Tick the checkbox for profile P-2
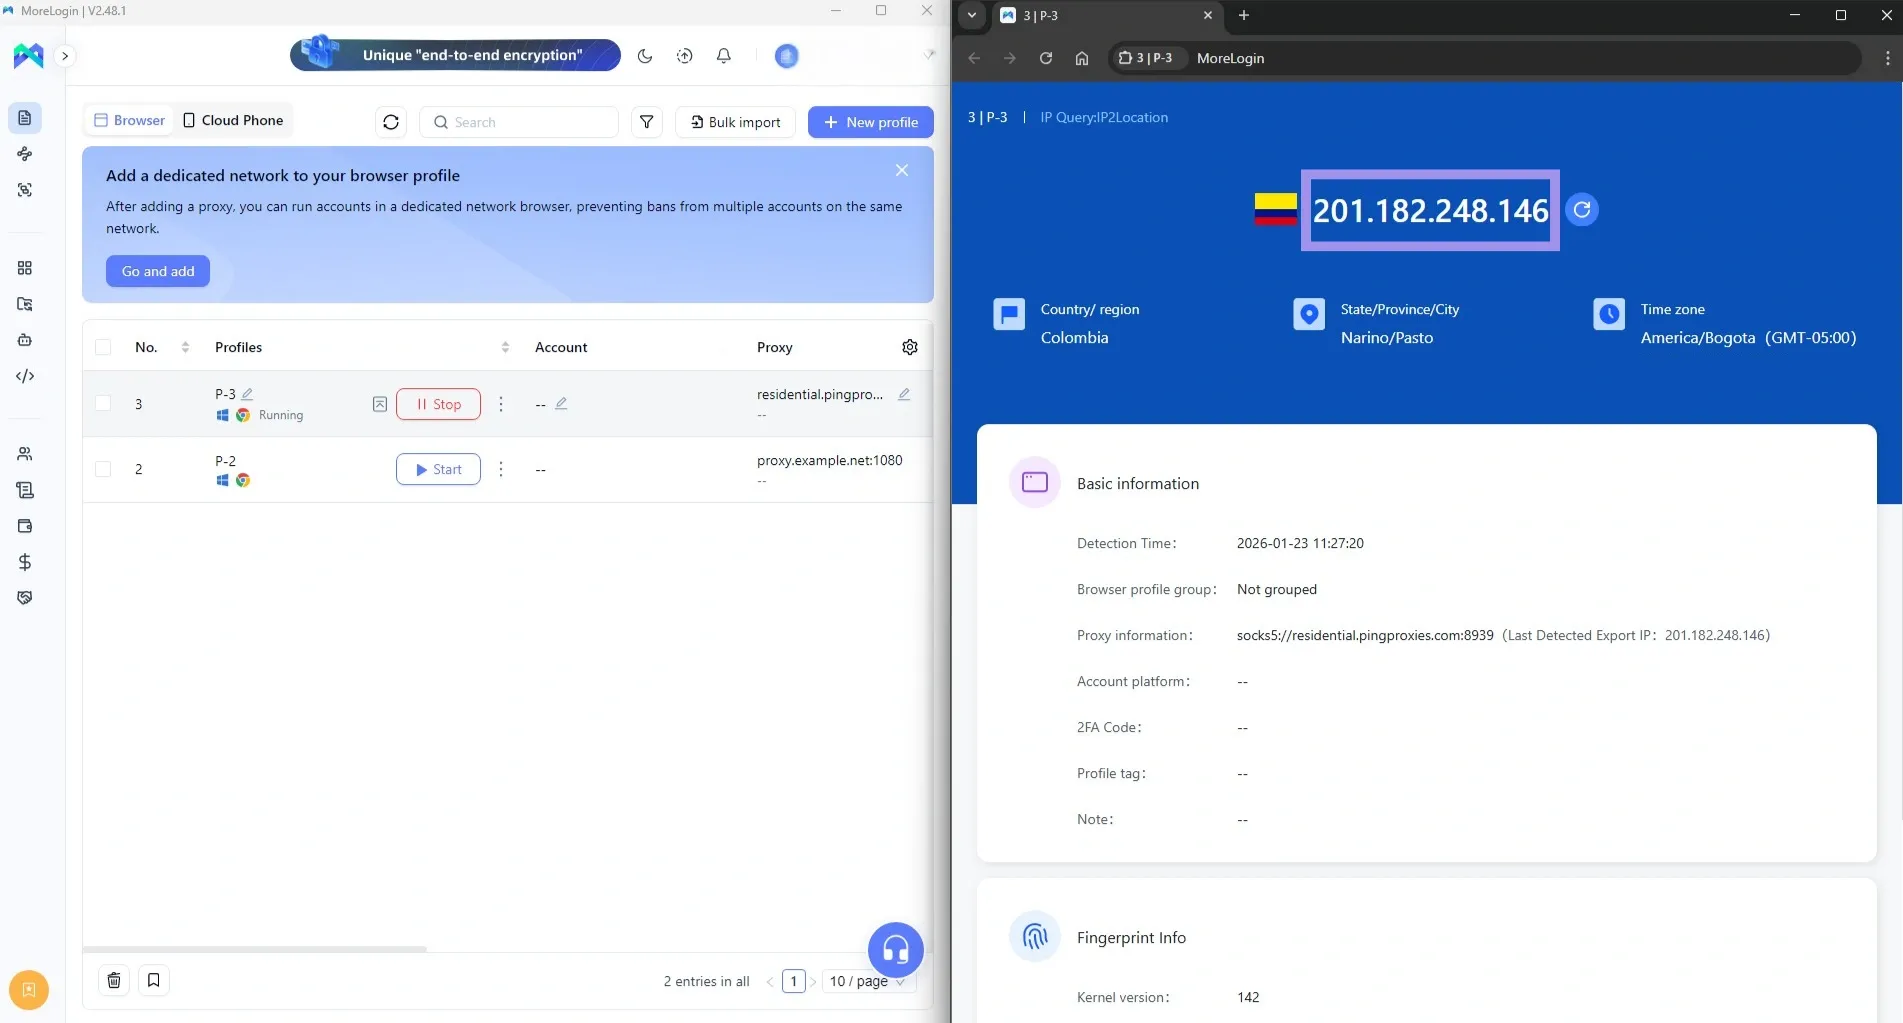 [103, 469]
